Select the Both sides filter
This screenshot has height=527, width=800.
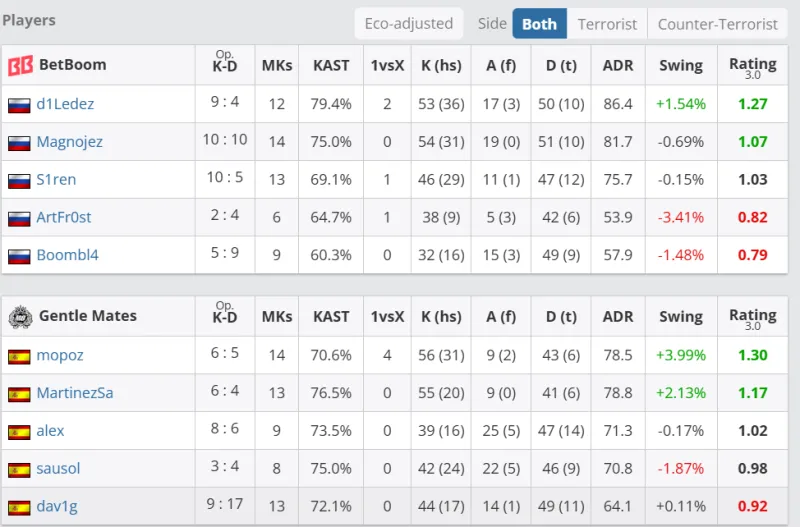(x=539, y=24)
